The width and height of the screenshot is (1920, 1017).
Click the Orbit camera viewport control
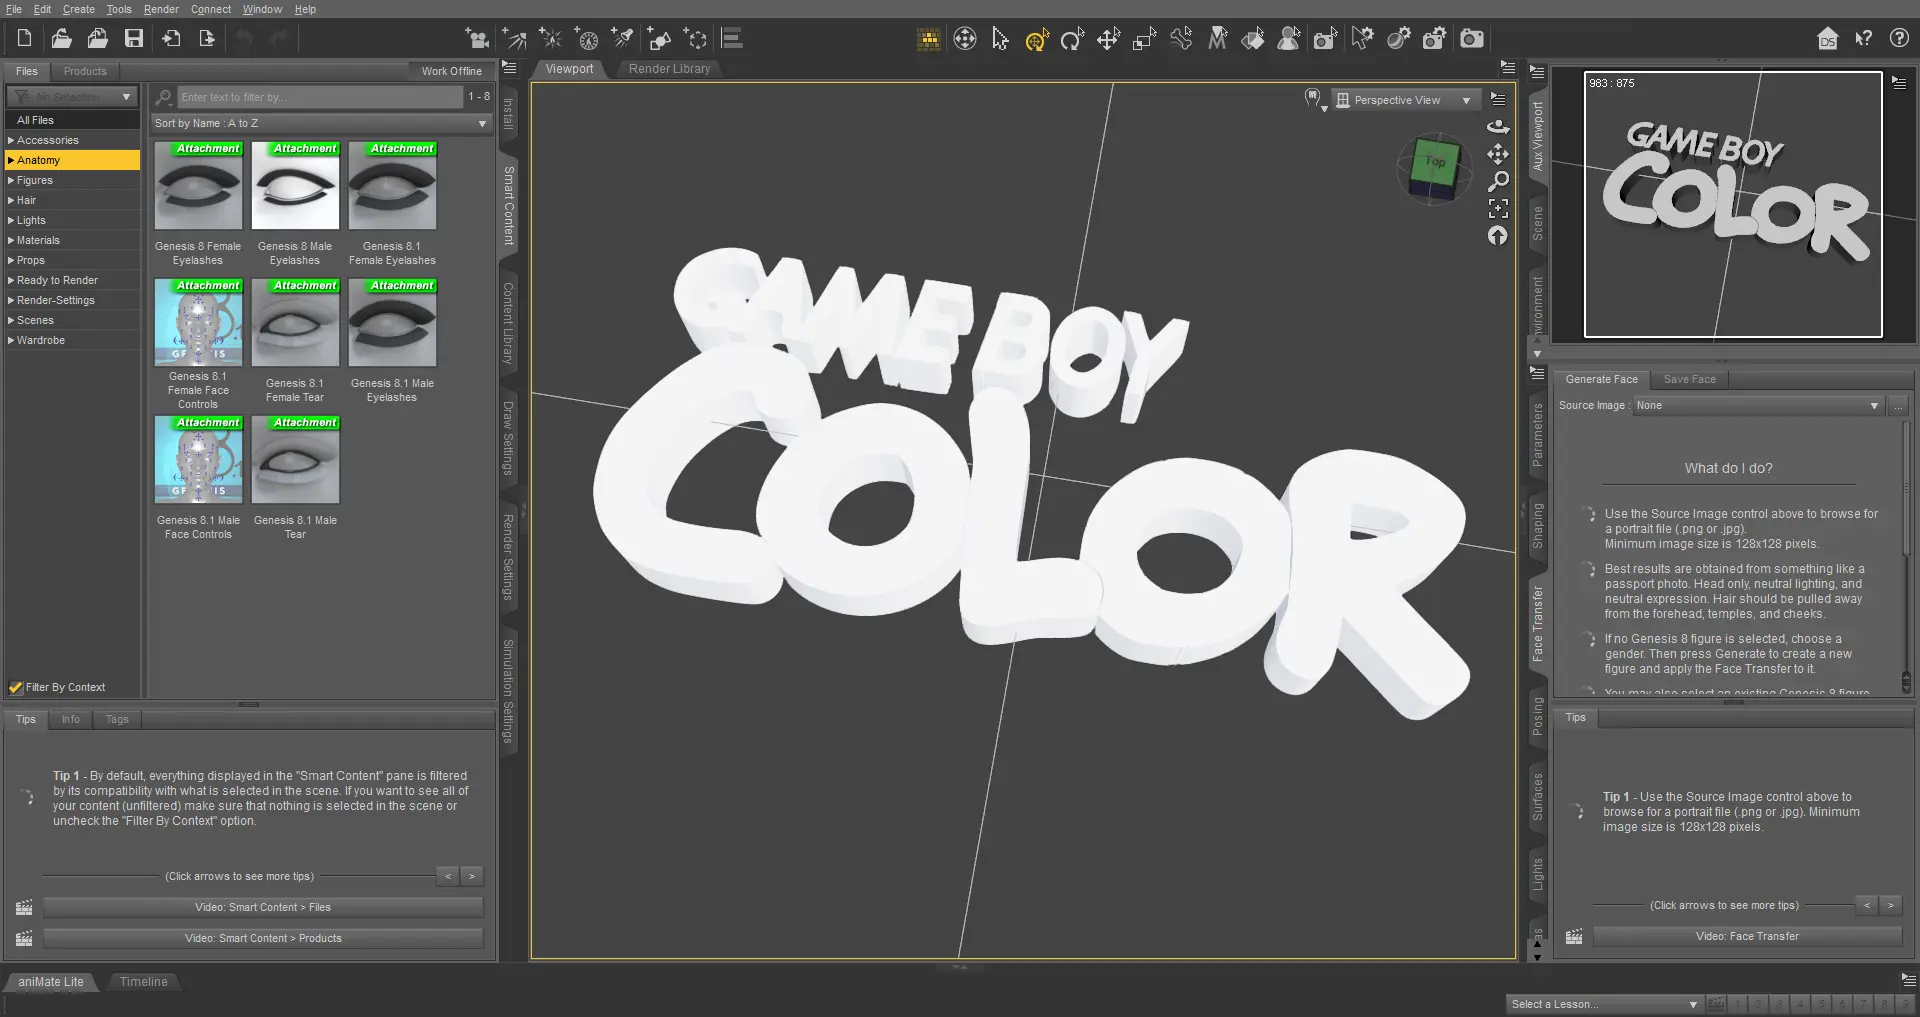(1498, 127)
